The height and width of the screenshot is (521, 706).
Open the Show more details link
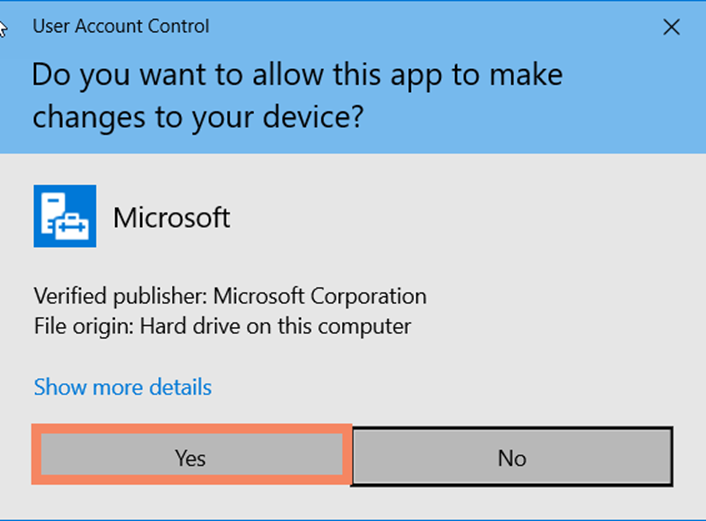click(122, 387)
